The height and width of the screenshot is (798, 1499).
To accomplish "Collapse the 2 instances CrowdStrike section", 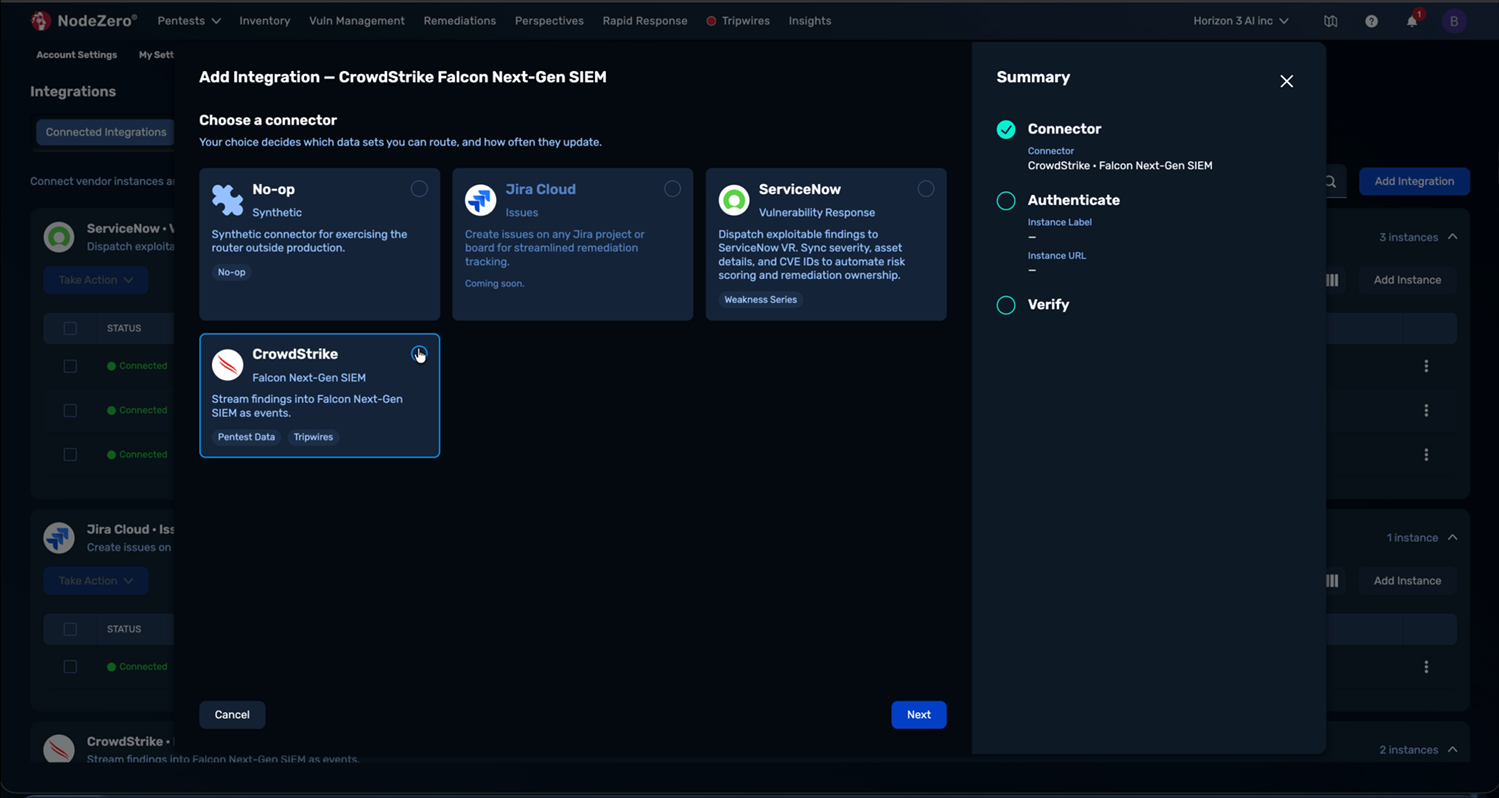I will 1453,750.
